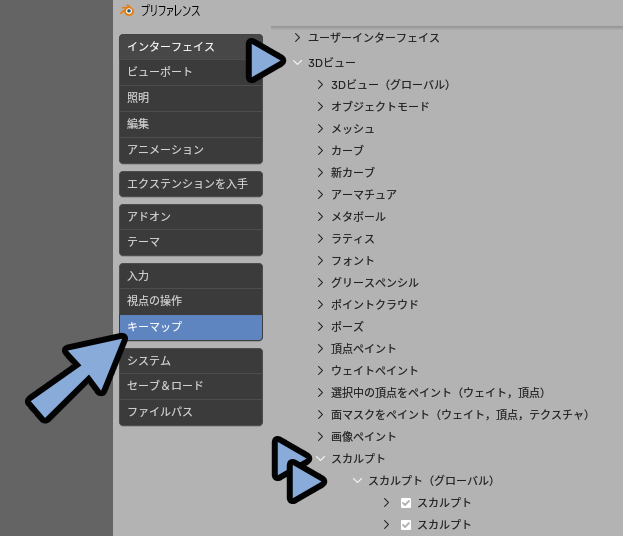Open the アドオン preferences section
The width and height of the screenshot is (623, 536).
(190, 217)
